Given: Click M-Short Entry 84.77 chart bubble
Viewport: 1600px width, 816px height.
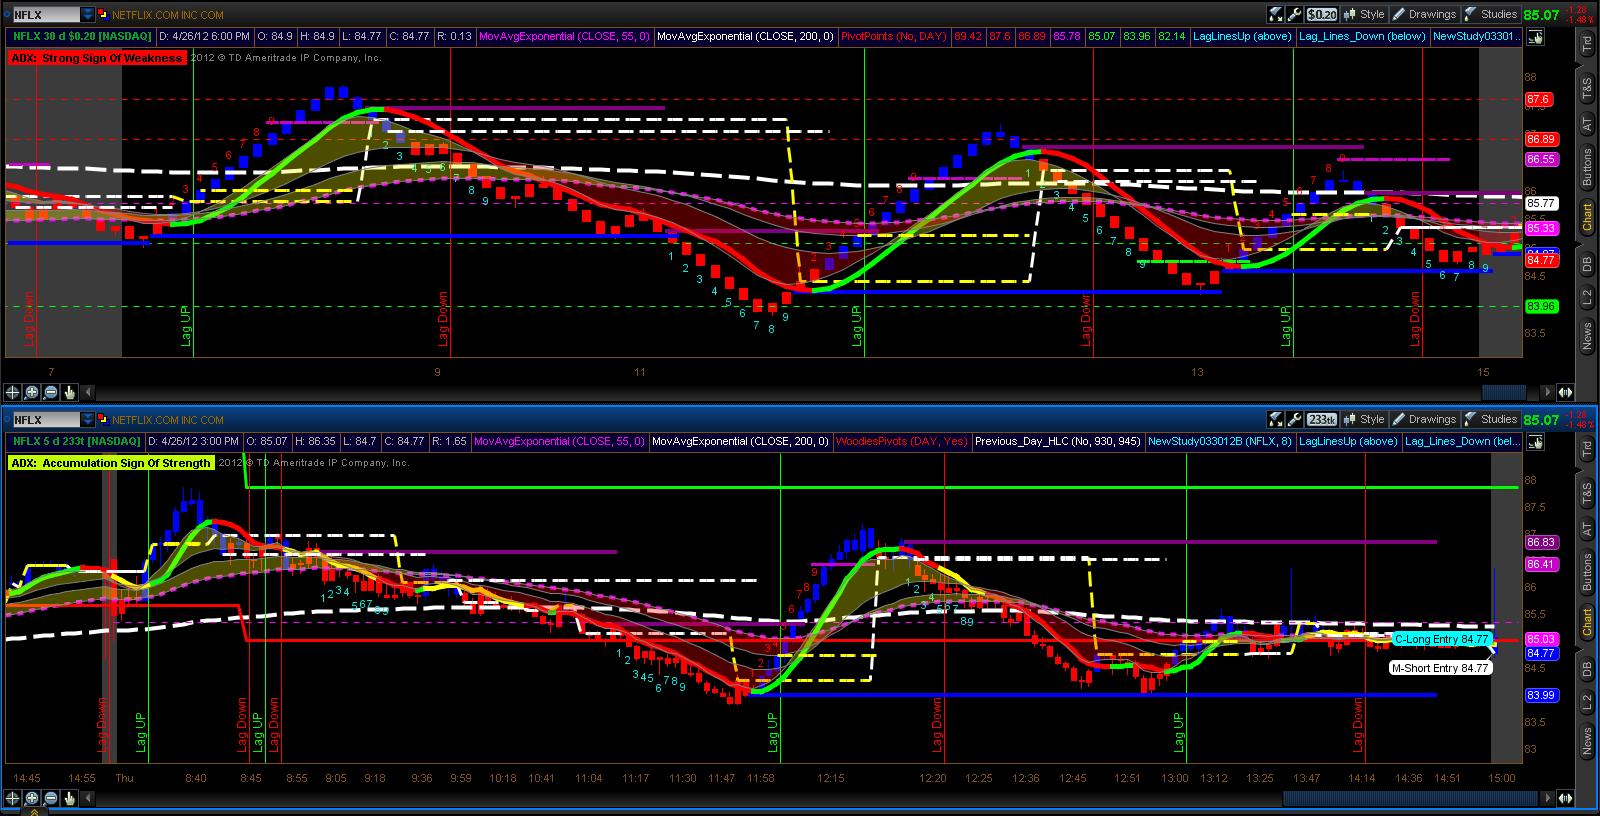Looking at the screenshot, I should (x=1440, y=668).
